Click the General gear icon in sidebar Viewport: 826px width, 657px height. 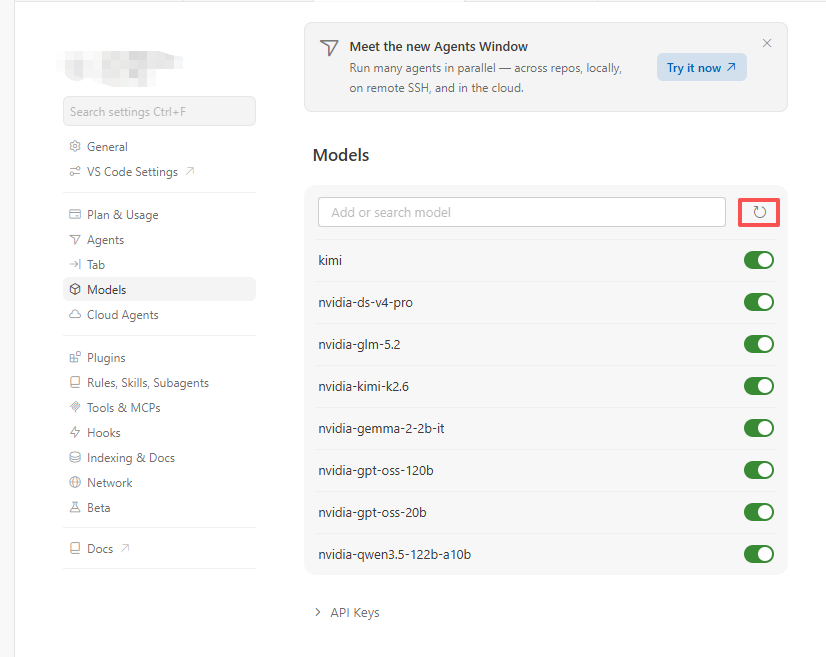click(75, 146)
